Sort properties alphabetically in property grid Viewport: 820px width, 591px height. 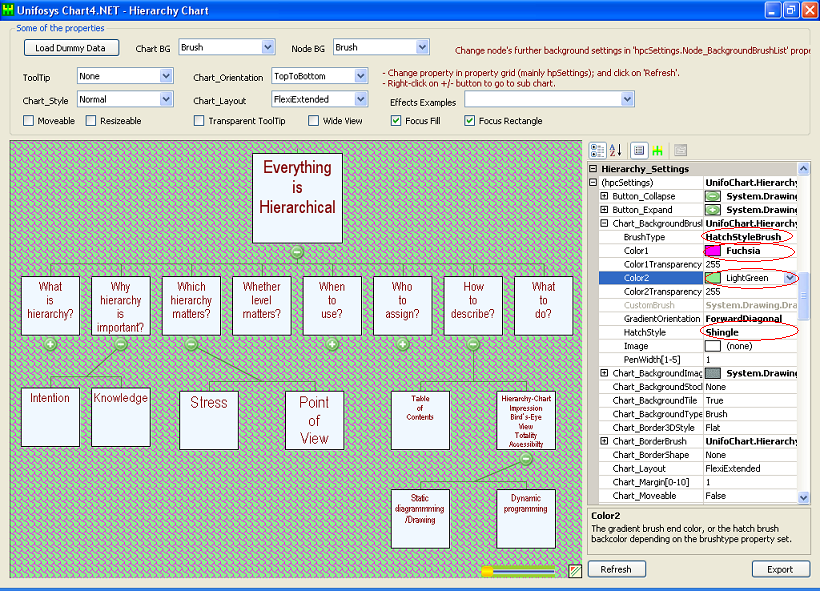click(615, 150)
